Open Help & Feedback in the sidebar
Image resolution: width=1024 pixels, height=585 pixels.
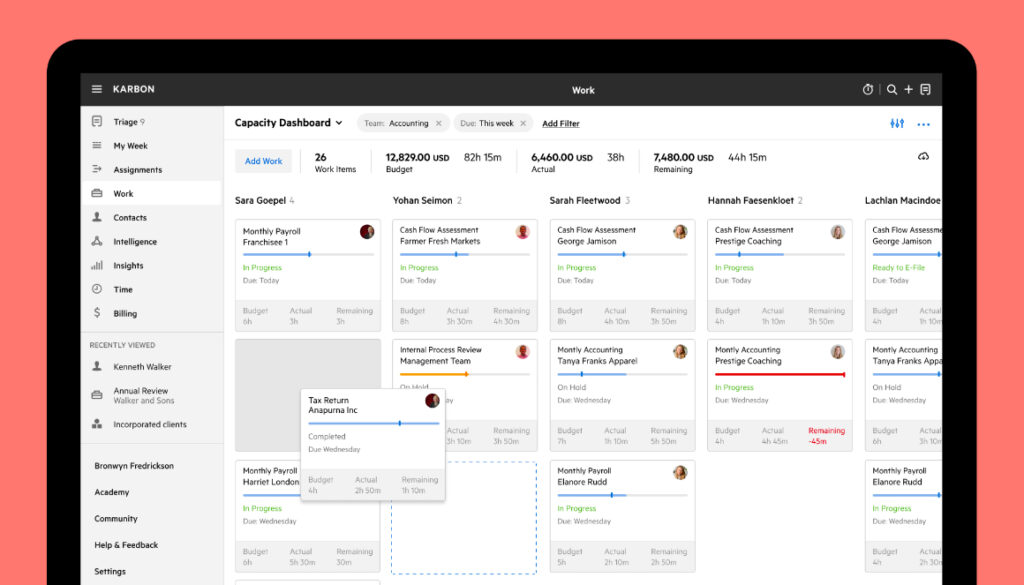click(126, 545)
